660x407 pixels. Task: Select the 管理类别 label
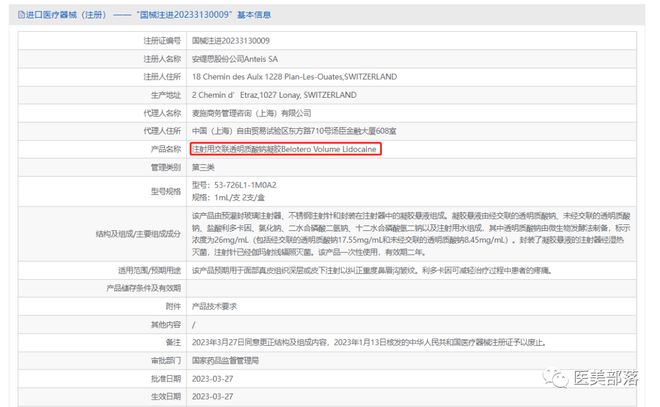[166, 168]
